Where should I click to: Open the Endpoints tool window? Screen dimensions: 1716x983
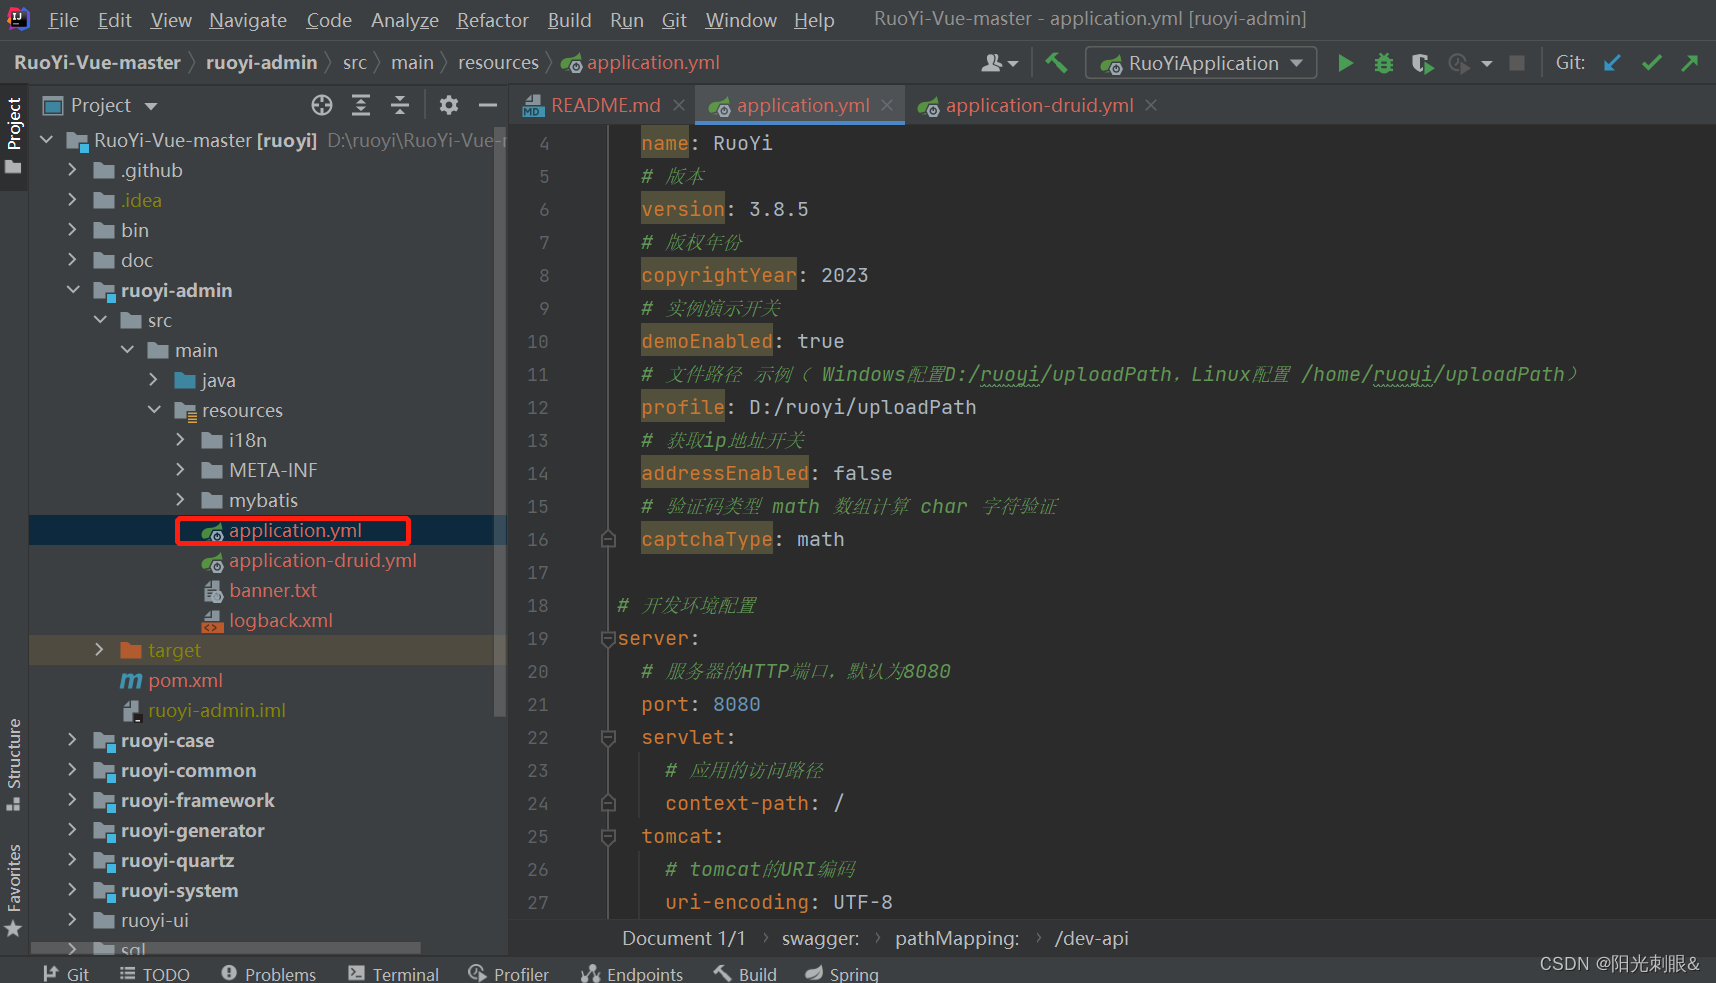pos(632,974)
